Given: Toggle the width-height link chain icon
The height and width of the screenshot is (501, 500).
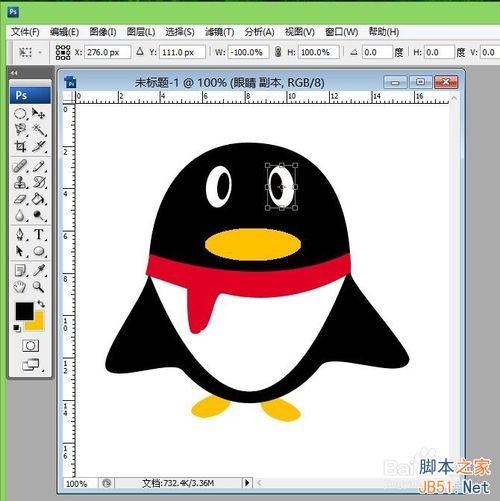Looking at the screenshot, I should pyautogui.click(x=278, y=52).
